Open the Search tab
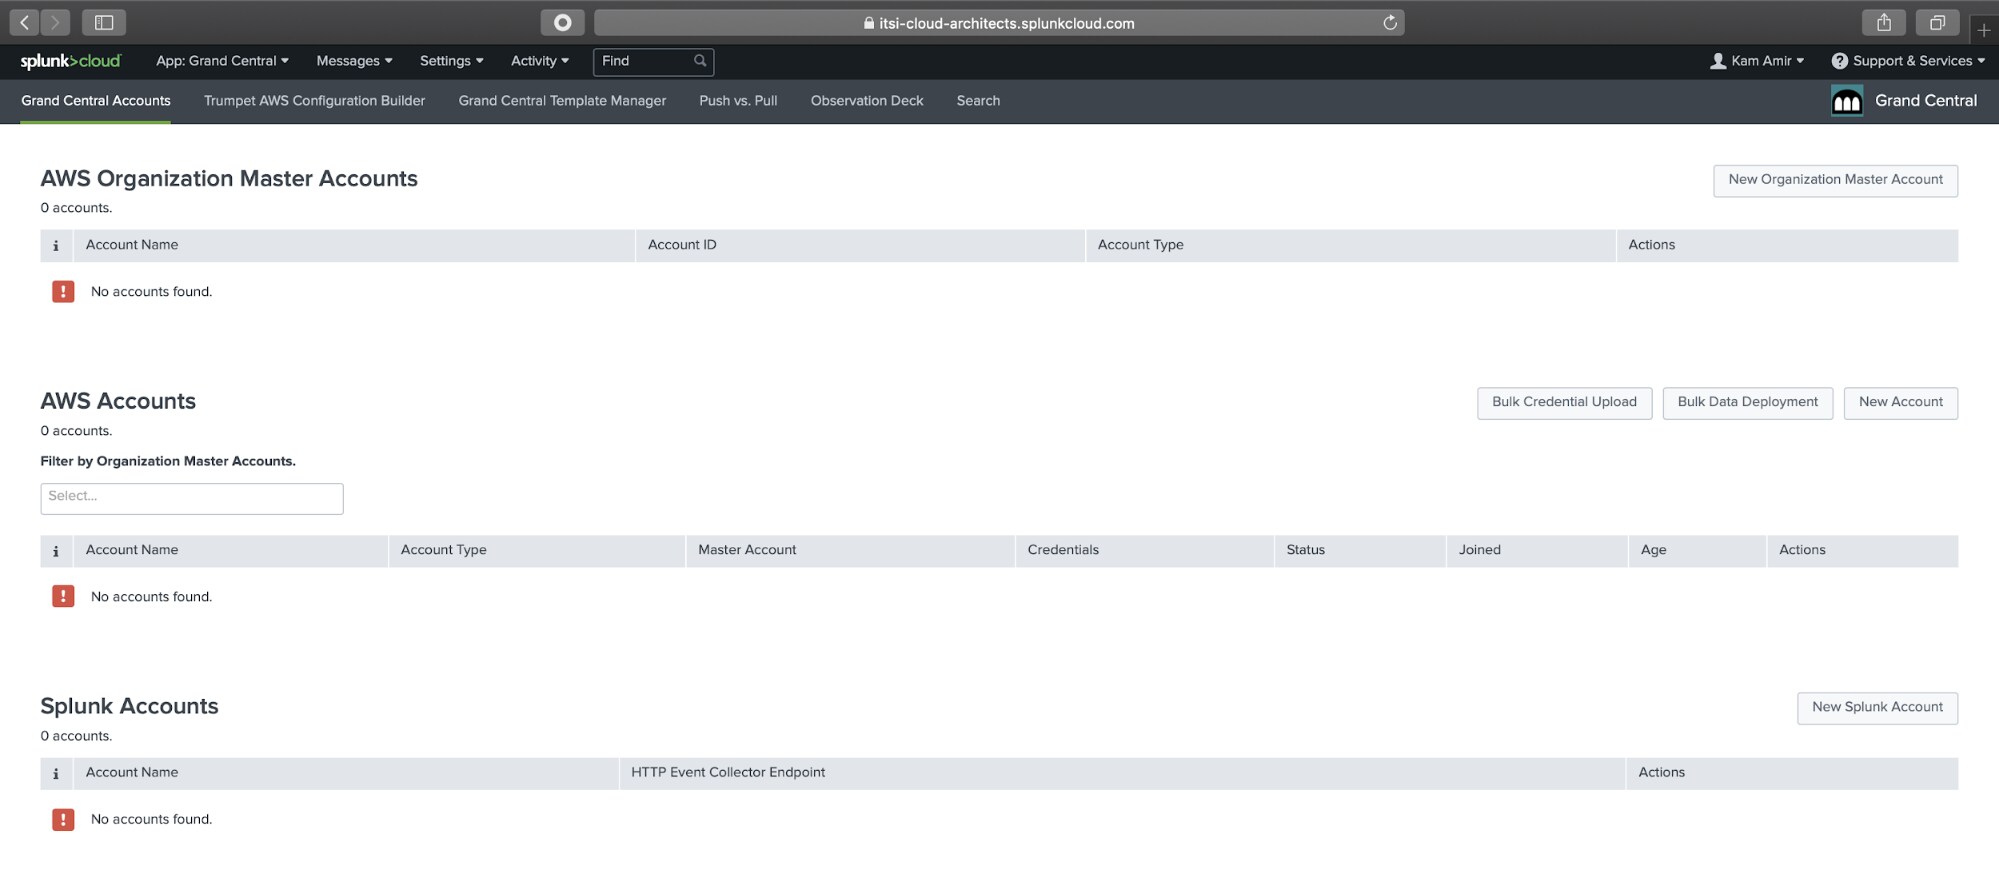1999x889 pixels. point(978,101)
